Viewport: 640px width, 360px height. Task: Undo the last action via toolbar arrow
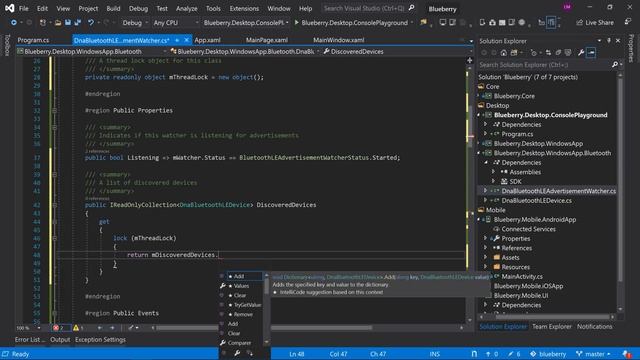pyautogui.click(x=91, y=22)
